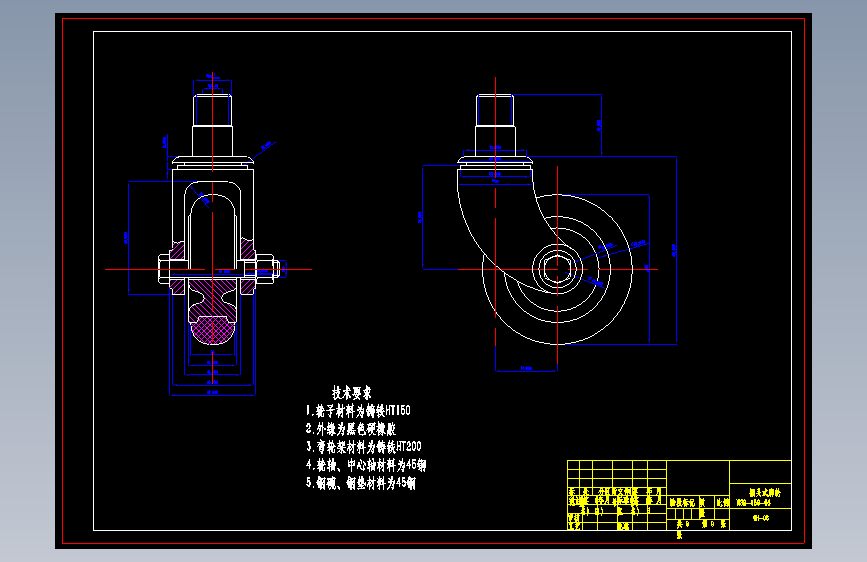Click the '比例' scale cell in title block
Image resolution: width=867 pixels, height=562 pixels.
coord(722,503)
